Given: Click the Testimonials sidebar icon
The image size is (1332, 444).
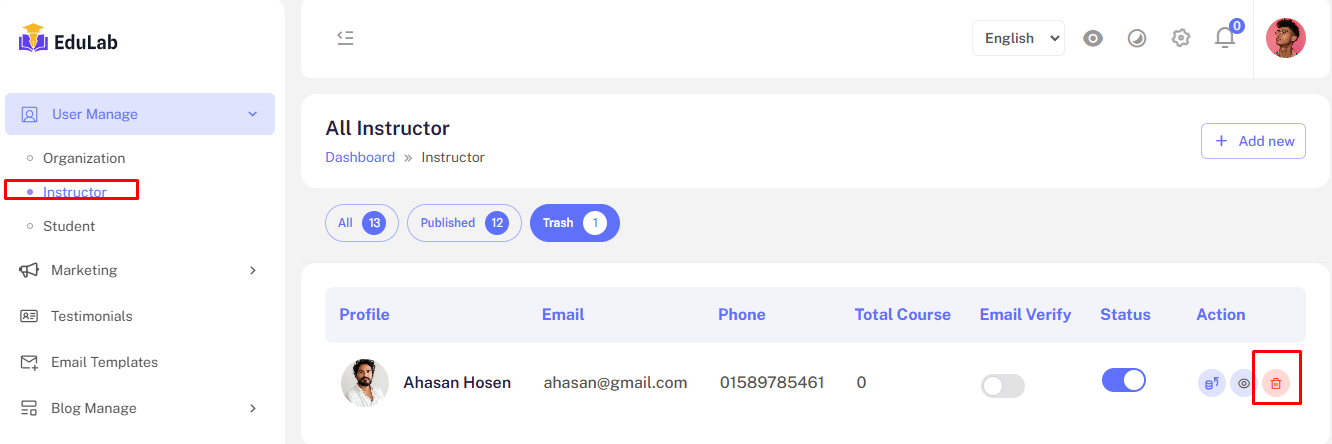Looking at the screenshot, I should 30,316.
